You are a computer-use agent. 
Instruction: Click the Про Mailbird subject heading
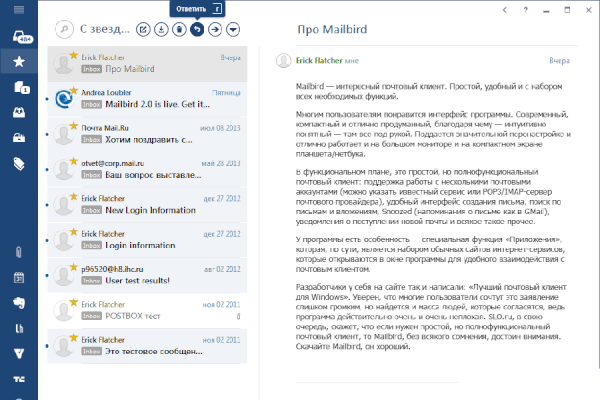point(332,29)
